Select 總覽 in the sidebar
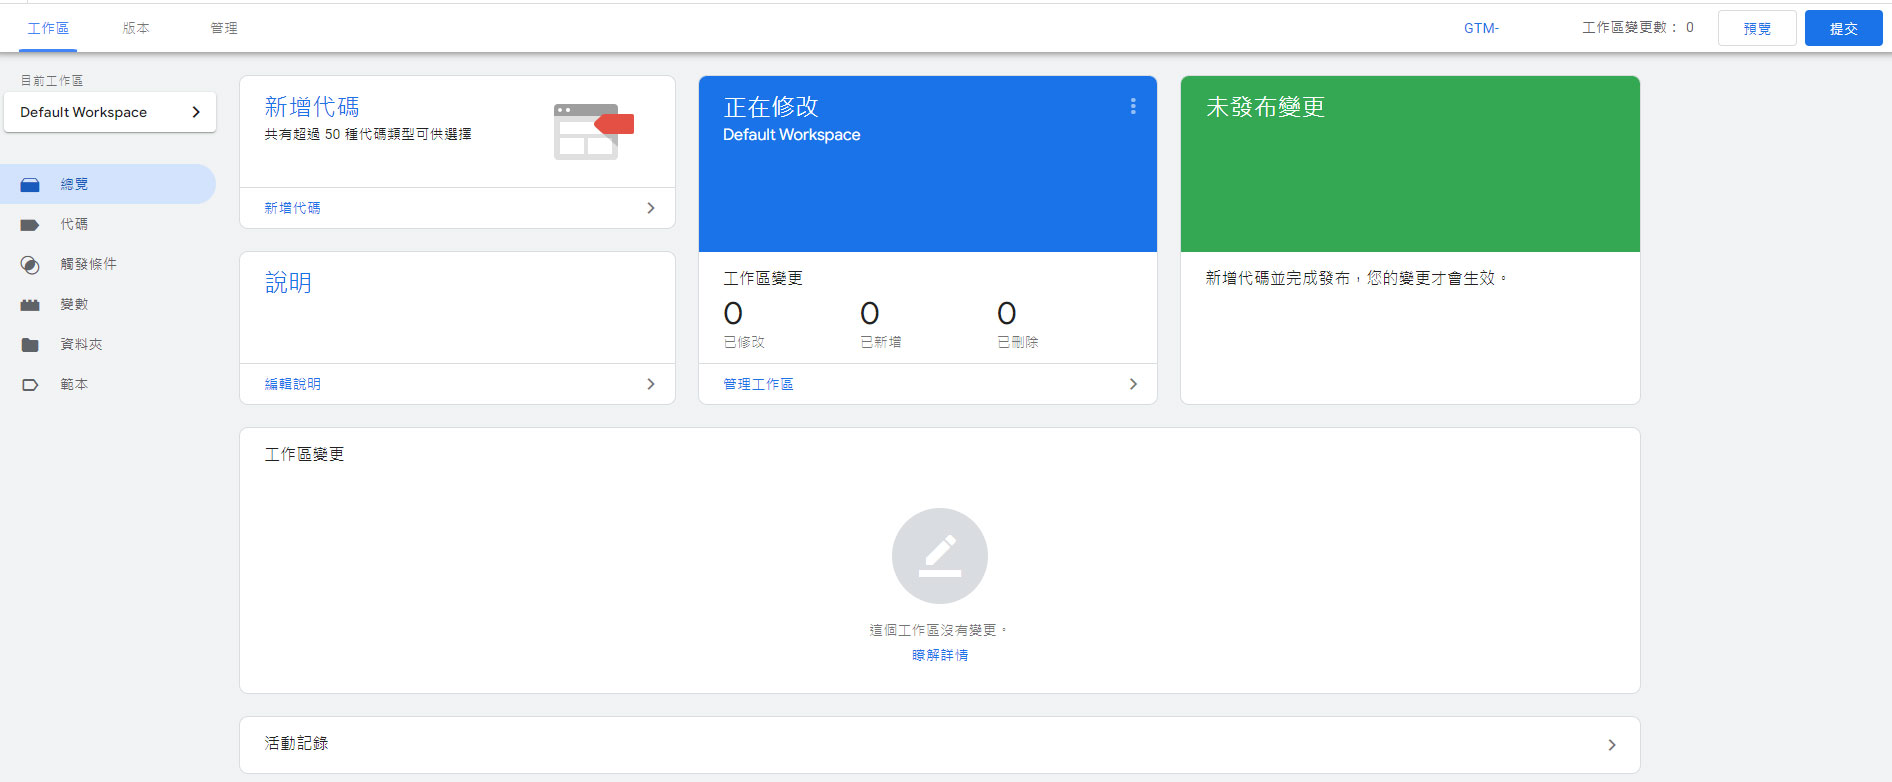Image resolution: width=1892 pixels, height=782 pixels. coord(108,184)
